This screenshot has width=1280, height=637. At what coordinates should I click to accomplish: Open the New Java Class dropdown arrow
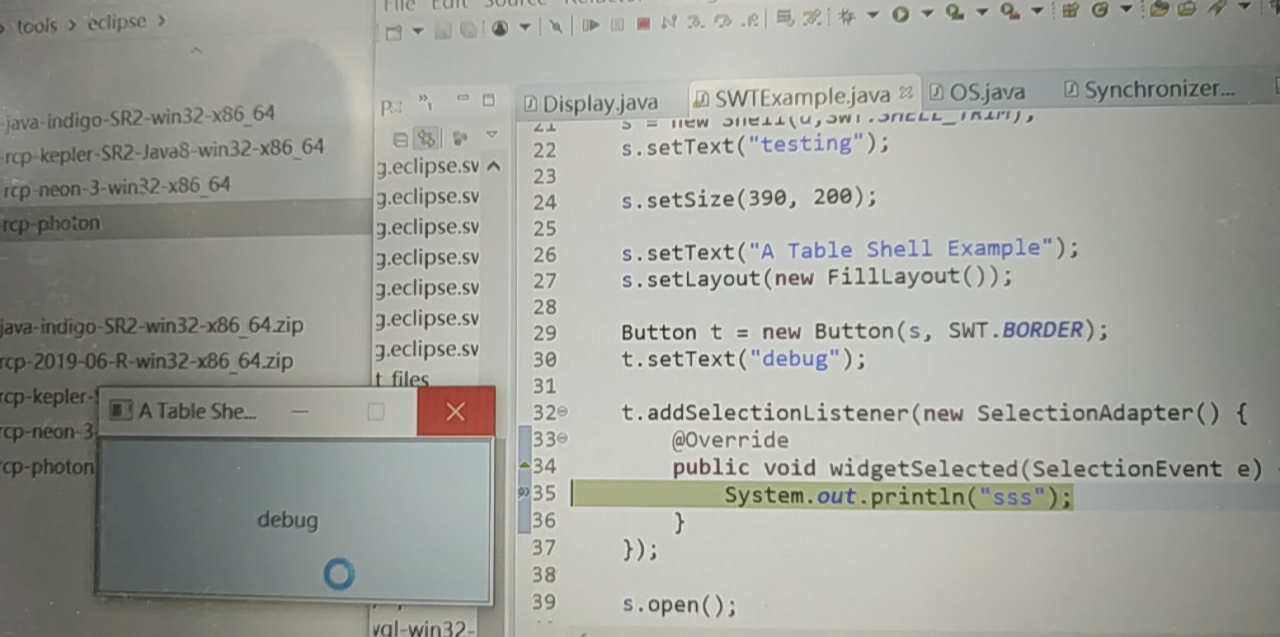(x=1126, y=9)
